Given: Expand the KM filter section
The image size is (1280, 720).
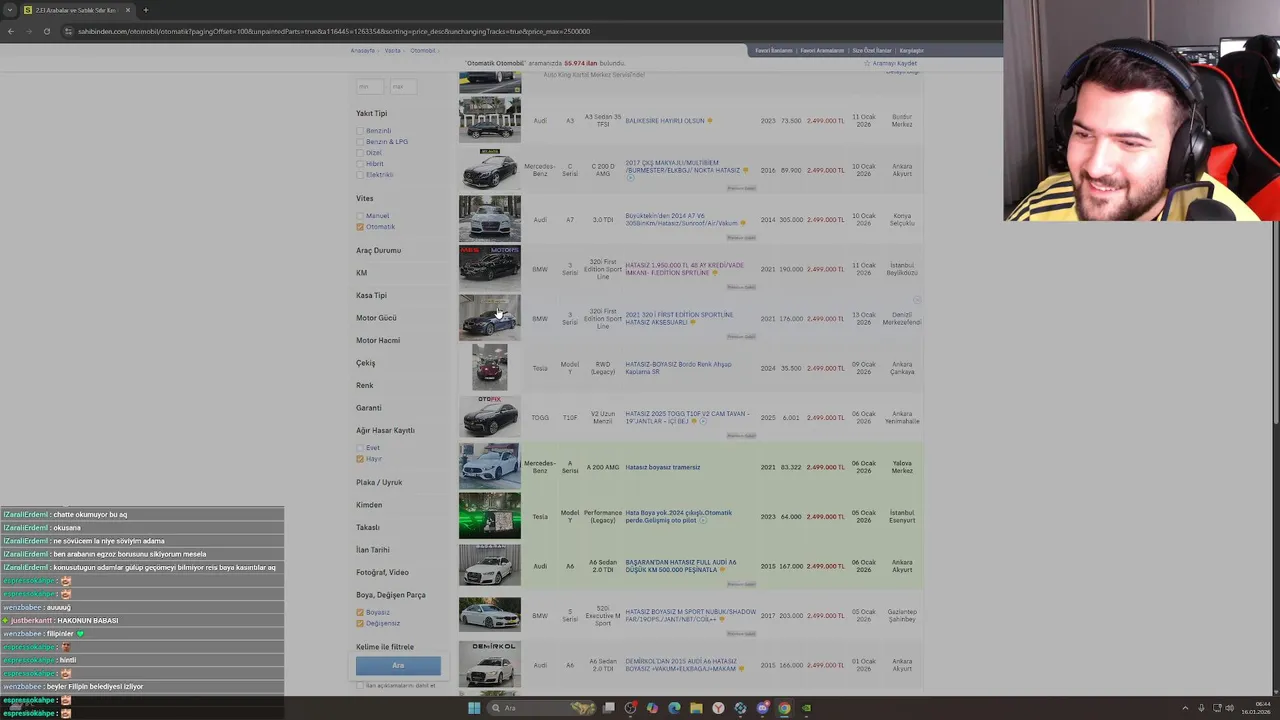Looking at the screenshot, I should click(x=361, y=273).
